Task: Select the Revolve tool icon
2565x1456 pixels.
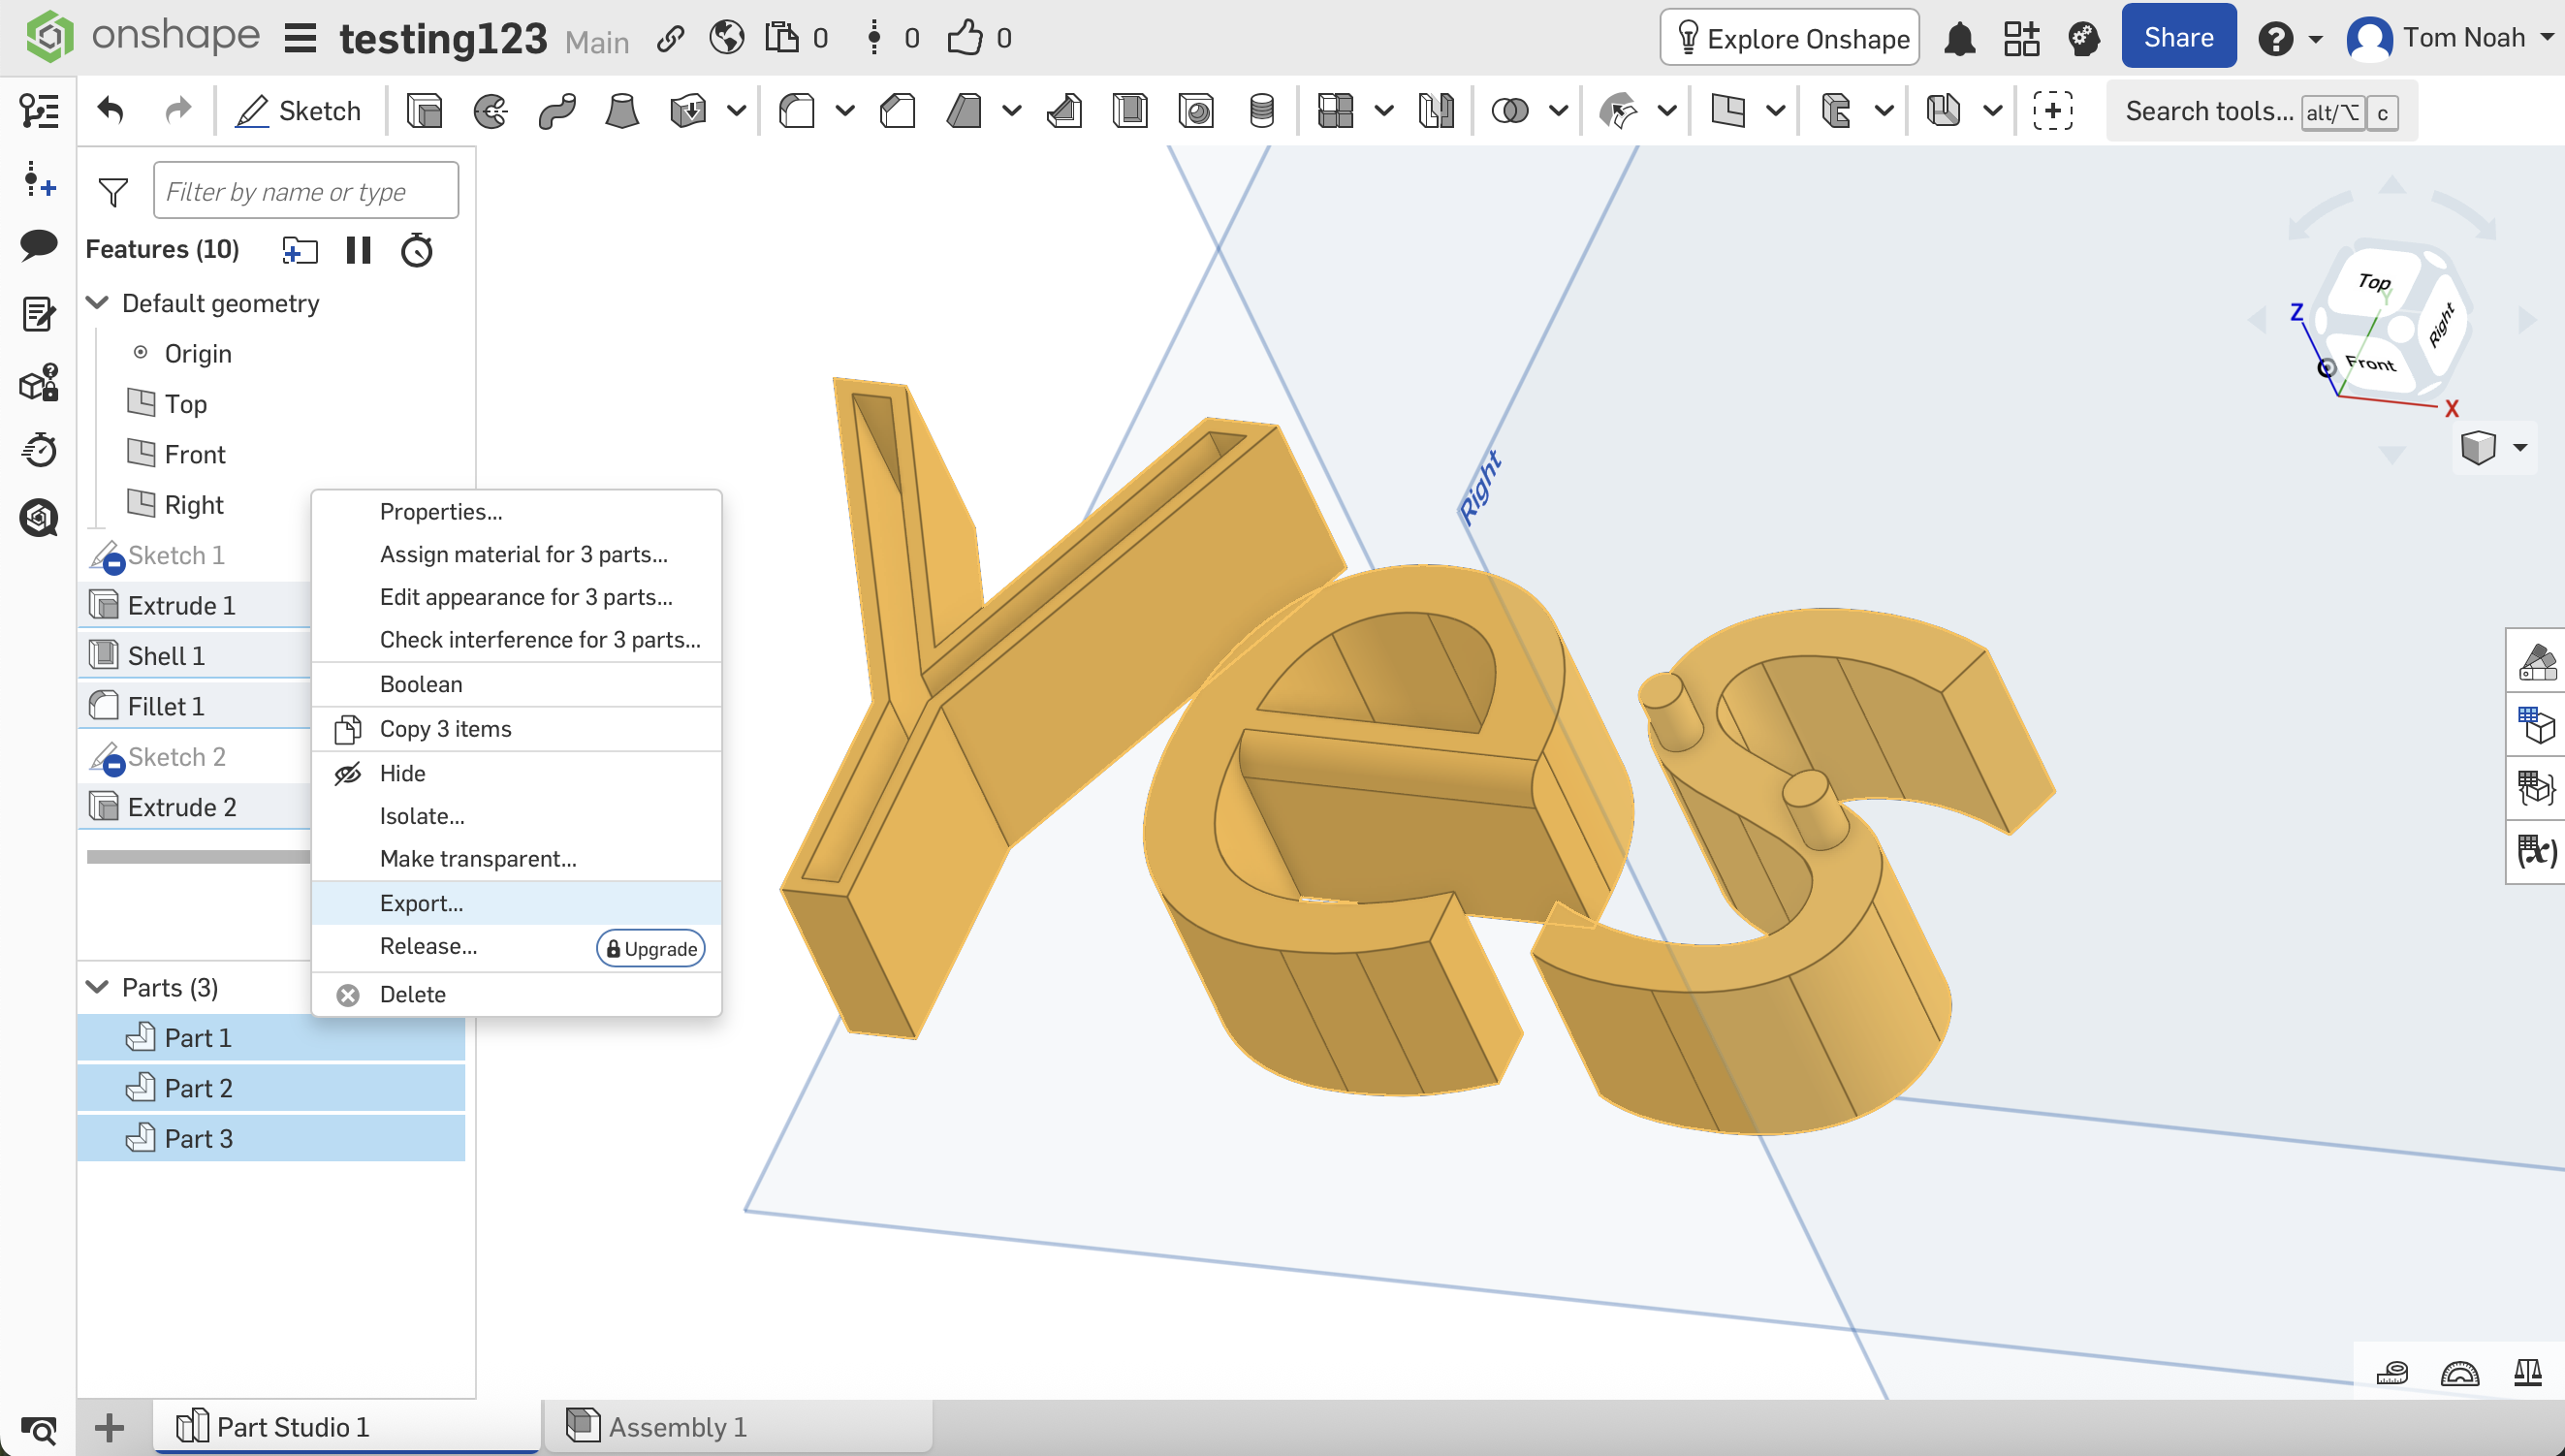Action: coord(490,110)
